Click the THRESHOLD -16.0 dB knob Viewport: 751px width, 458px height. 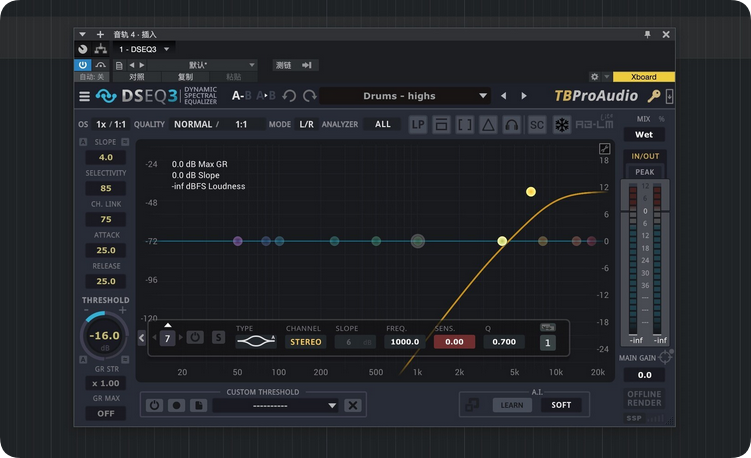point(104,336)
